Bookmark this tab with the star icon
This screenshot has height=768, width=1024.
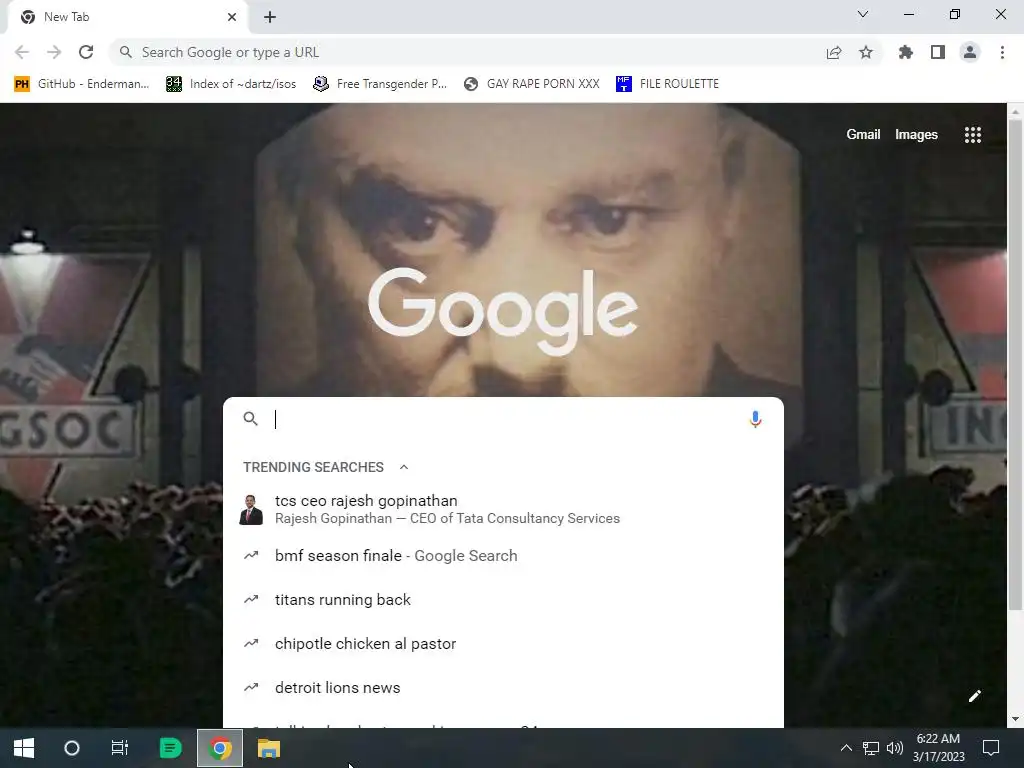866,52
